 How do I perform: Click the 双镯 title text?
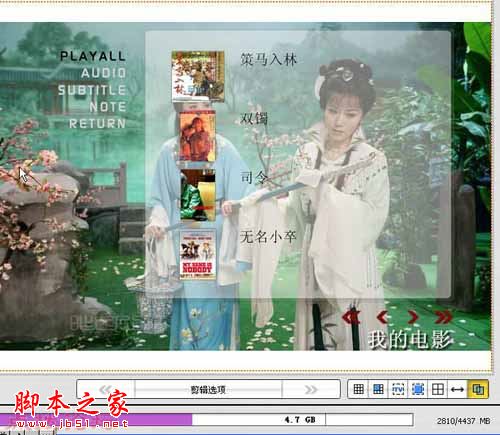click(254, 118)
